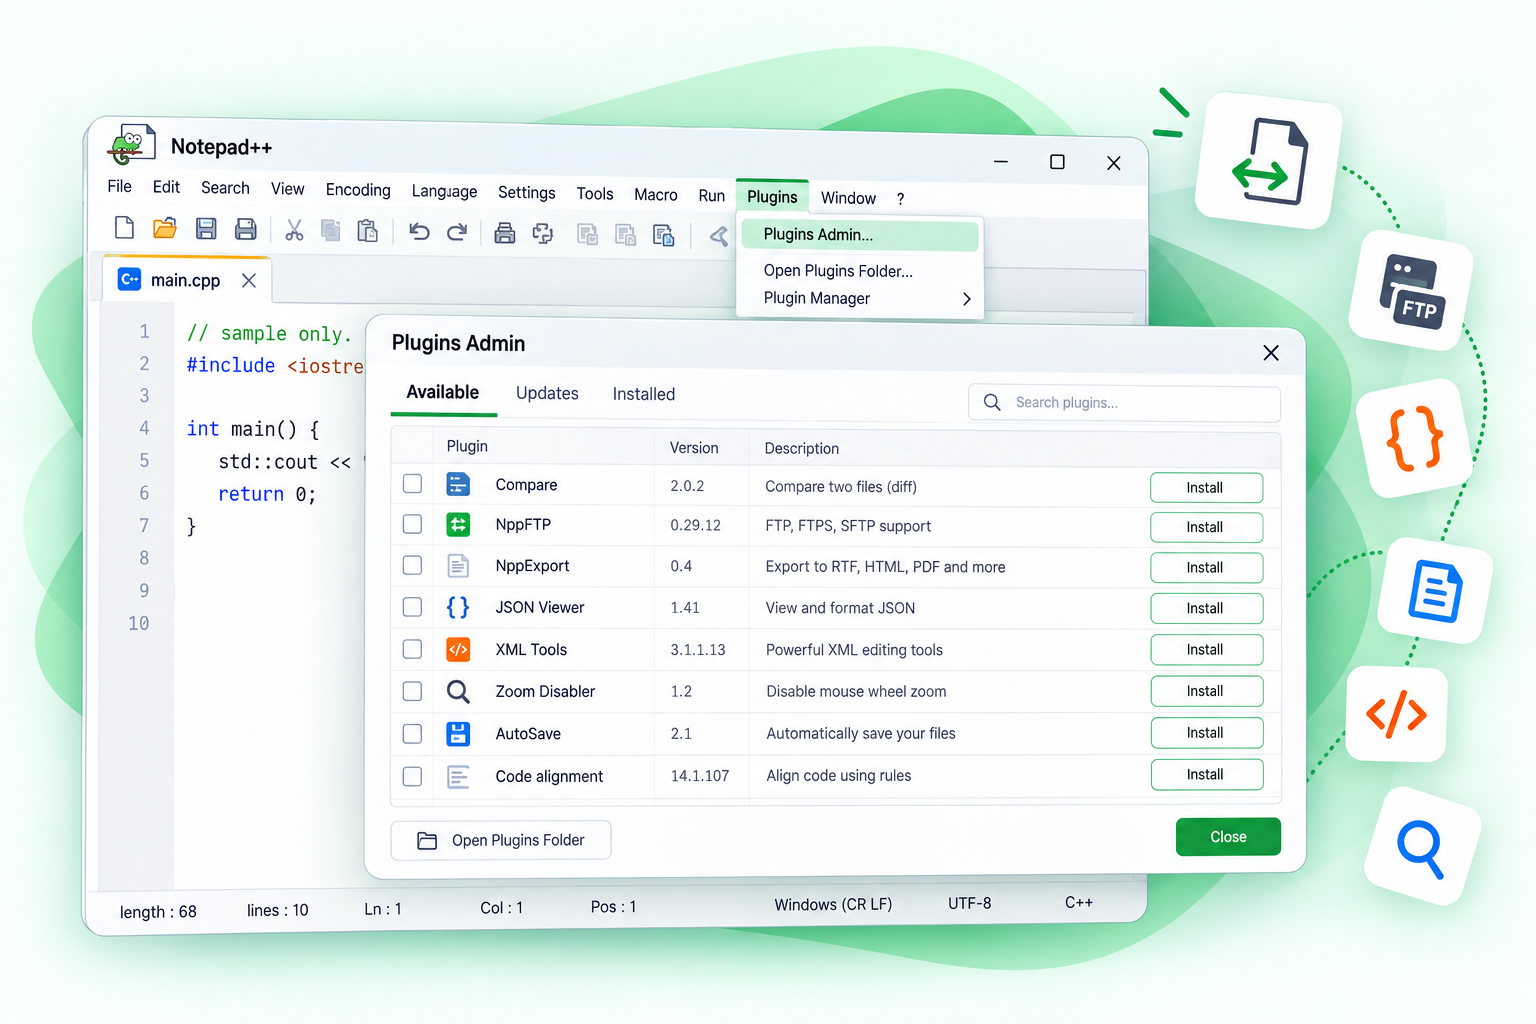Image resolution: width=1536 pixels, height=1024 pixels.
Task: Open the Macro menu
Action: click(656, 195)
